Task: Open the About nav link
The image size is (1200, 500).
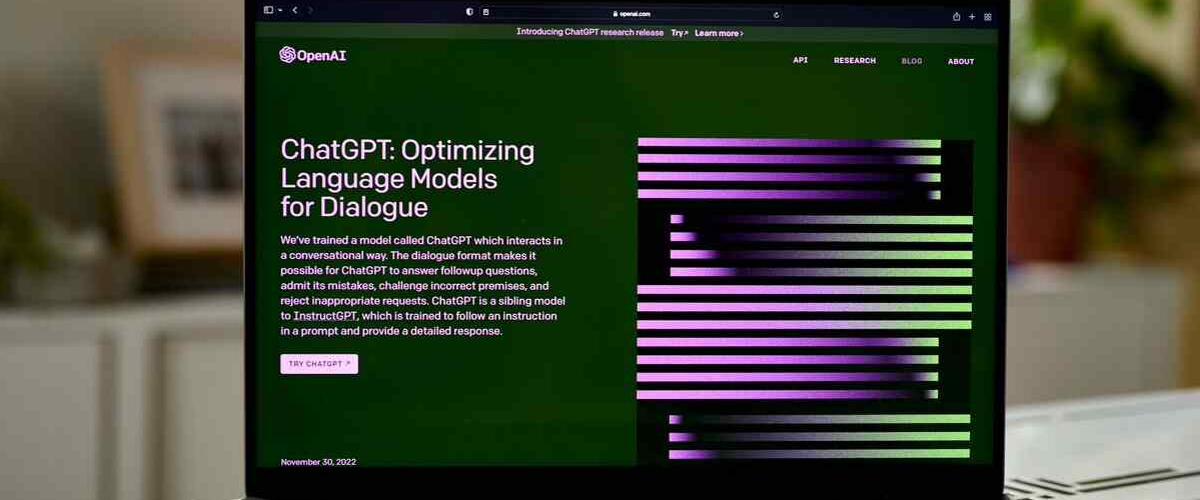Action: coord(960,61)
